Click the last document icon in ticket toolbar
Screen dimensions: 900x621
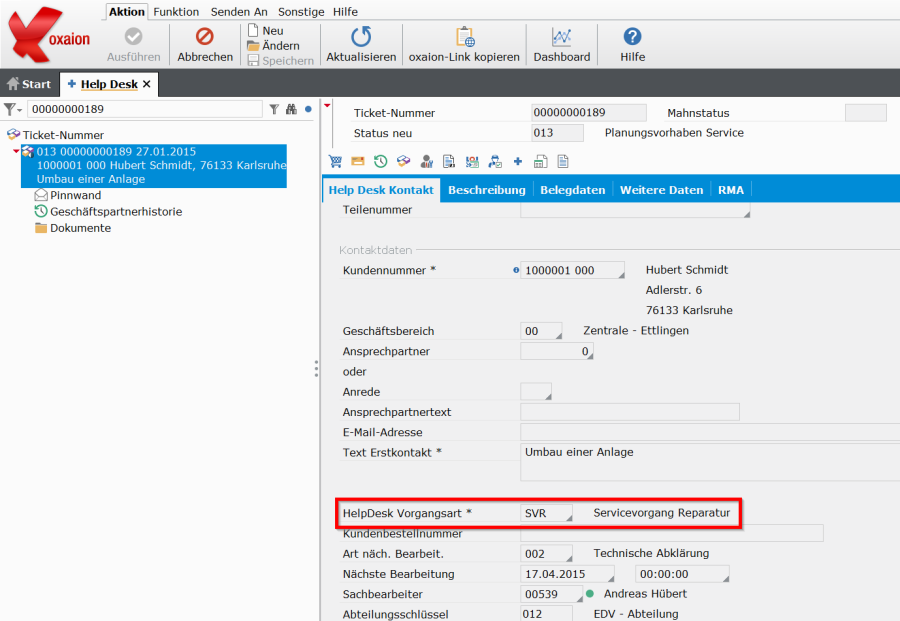pyautogui.click(x=563, y=162)
